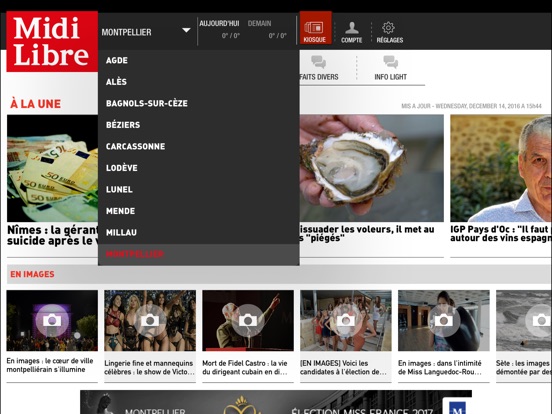
Task: Open the Info Light section
Action: tap(390, 68)
